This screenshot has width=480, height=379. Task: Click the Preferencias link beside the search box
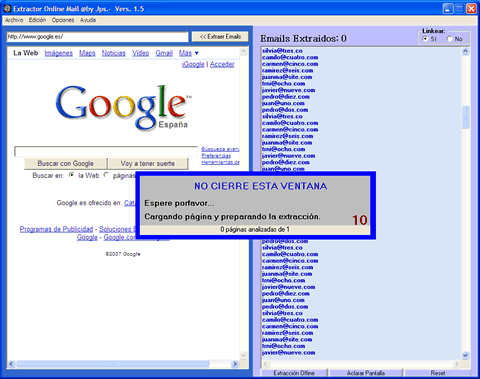click(216, 156)
